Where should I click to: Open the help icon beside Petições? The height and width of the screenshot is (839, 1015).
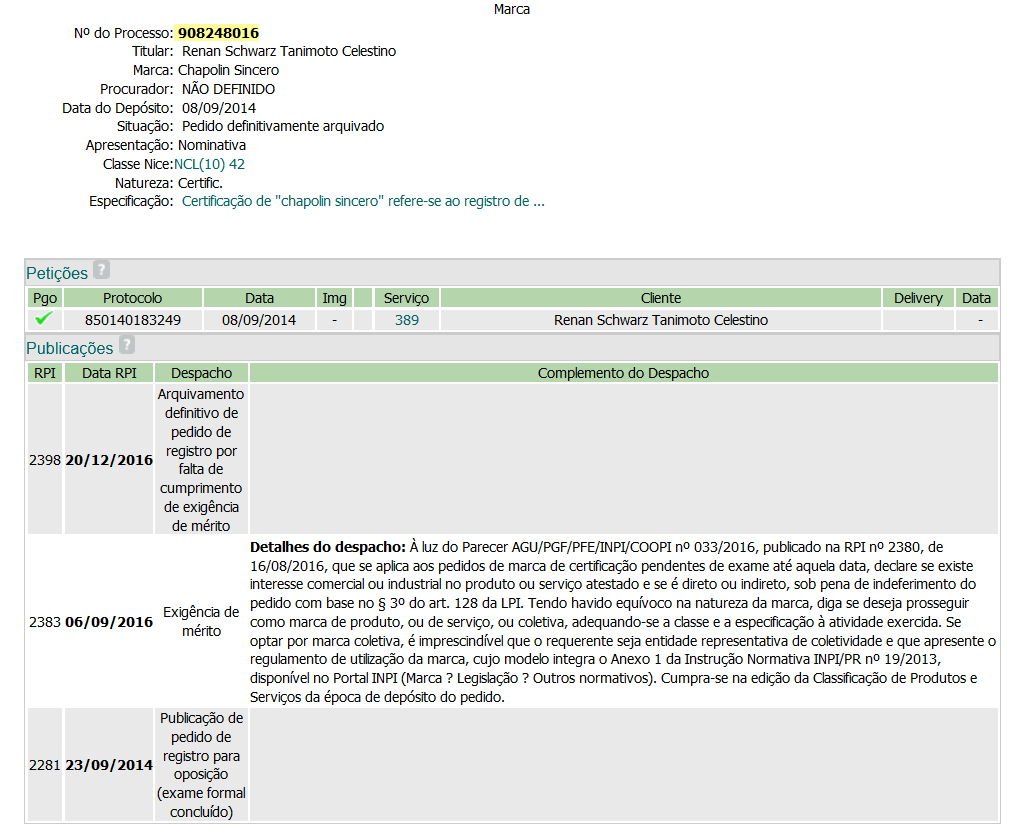(x=101, y=270)
